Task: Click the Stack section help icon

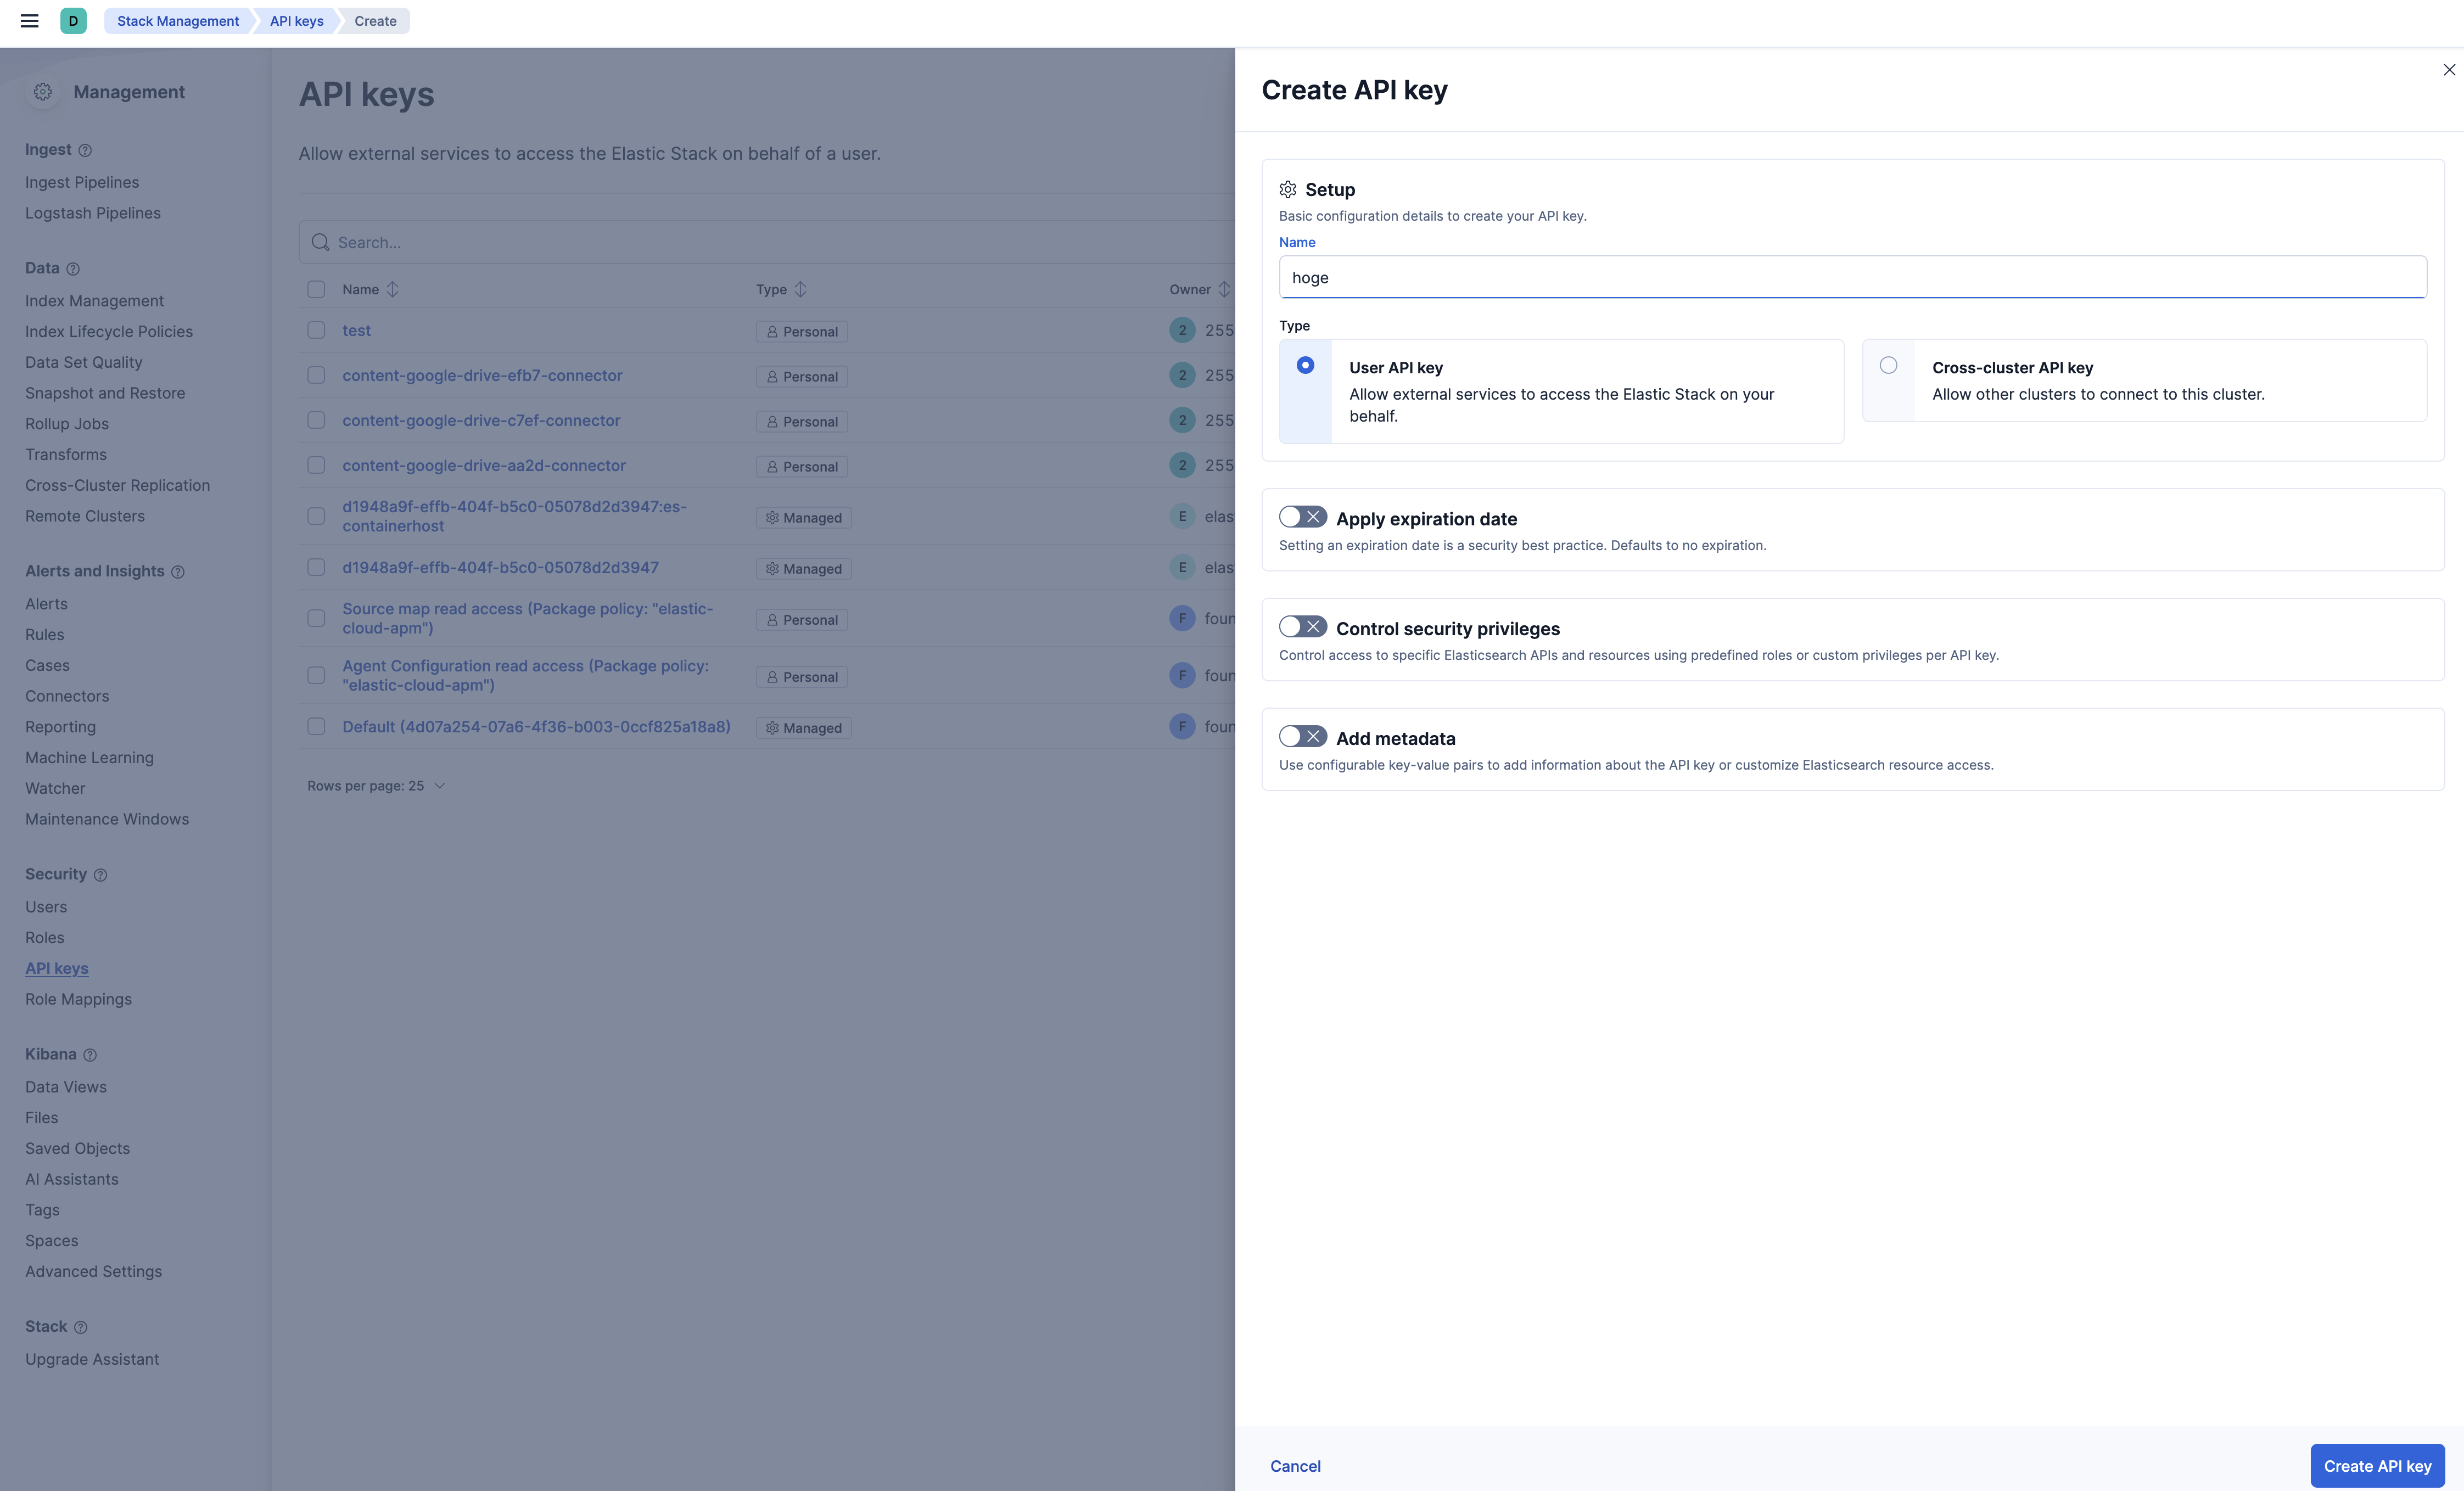Action: 81,1327
